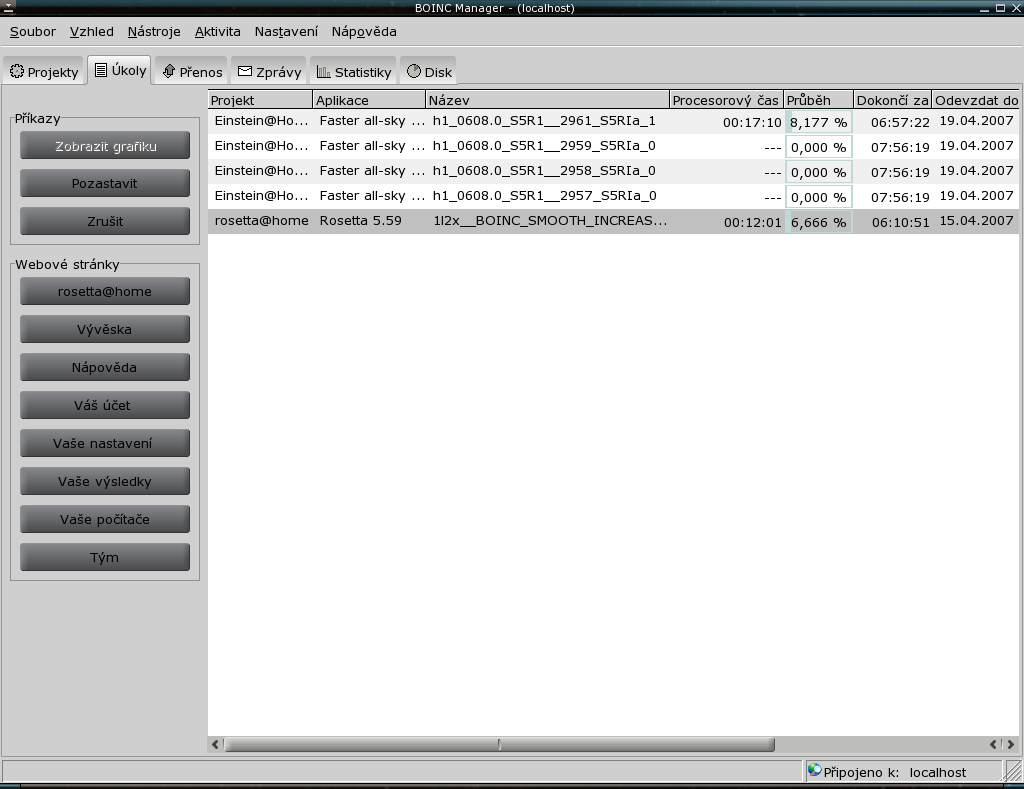Sort by the Dokončí za column header
1024x789 pixels.
pyautogui.click(x=893, y=100)
